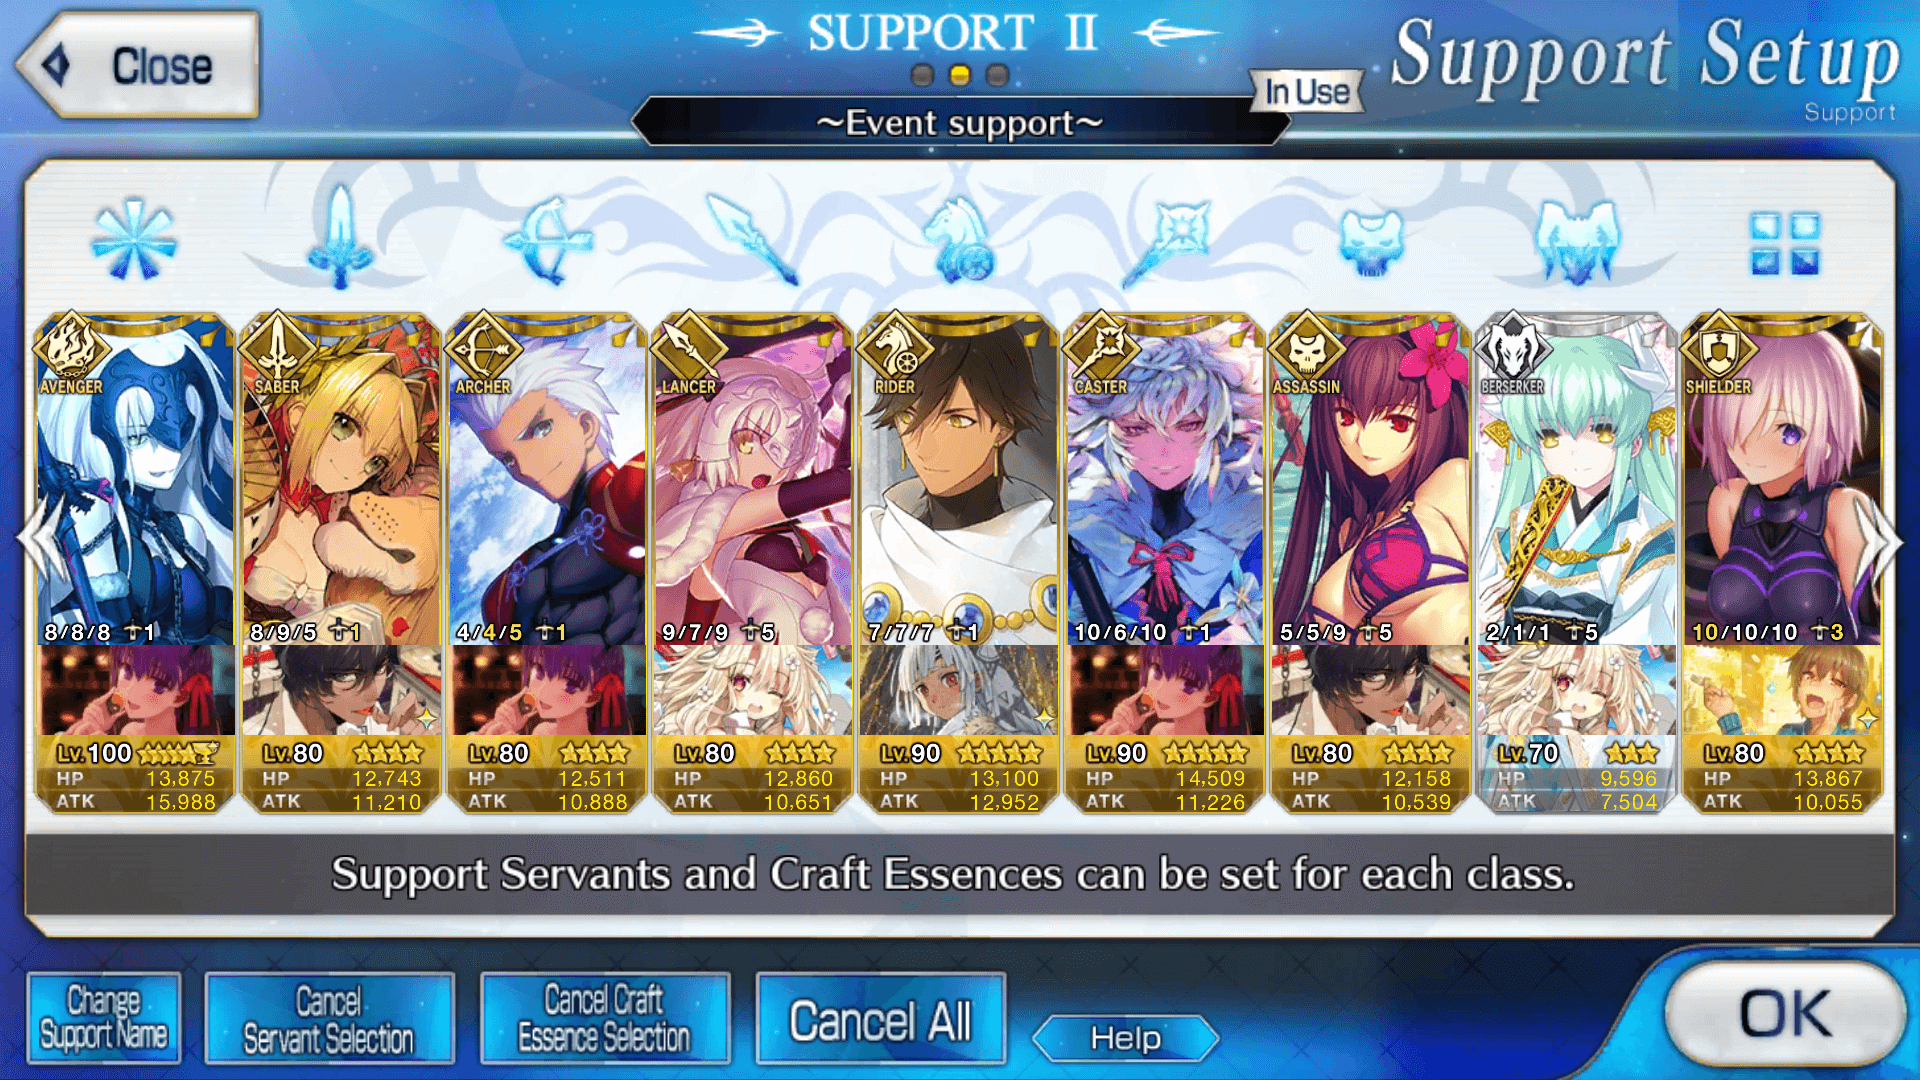Confirm setup with the OK button

tap(1785, 1014)
